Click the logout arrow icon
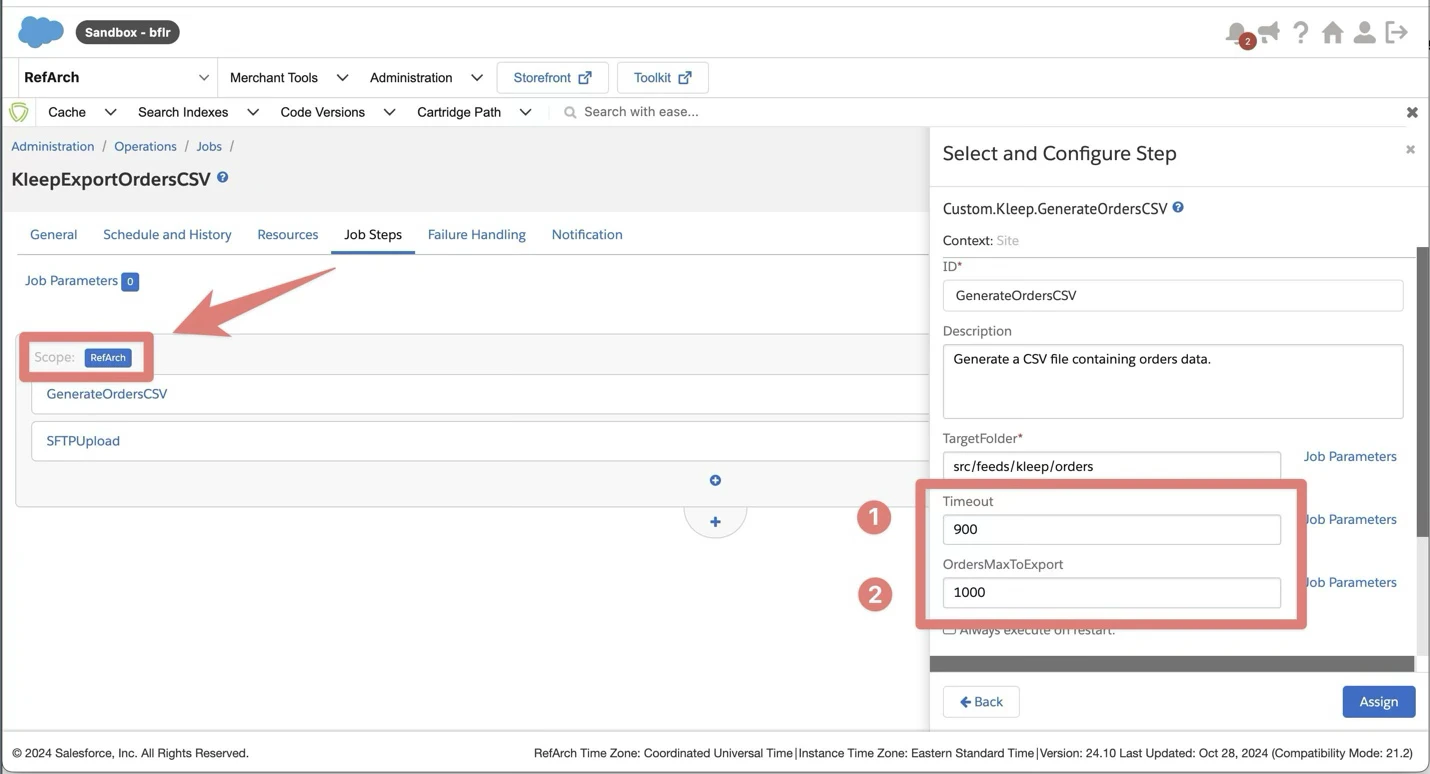The height and width of the screenshot is (774, 1430). (1397, 33)
